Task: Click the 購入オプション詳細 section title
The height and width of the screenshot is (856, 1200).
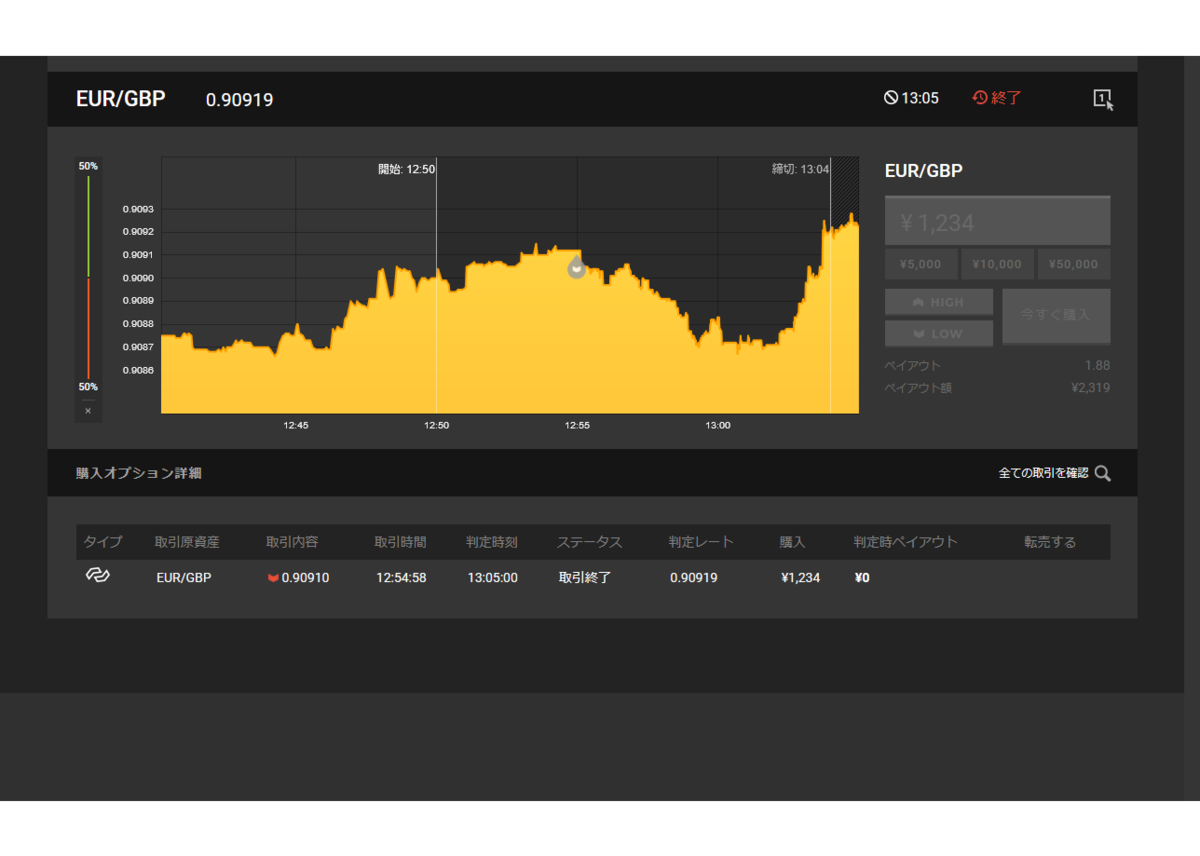Action: [139, 473]
